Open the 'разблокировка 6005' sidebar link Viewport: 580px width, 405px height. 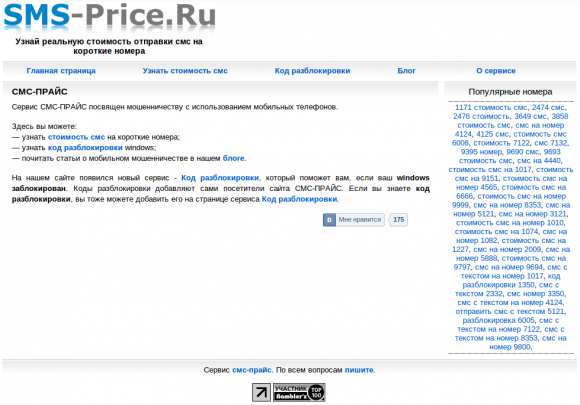tap(498, 320)
